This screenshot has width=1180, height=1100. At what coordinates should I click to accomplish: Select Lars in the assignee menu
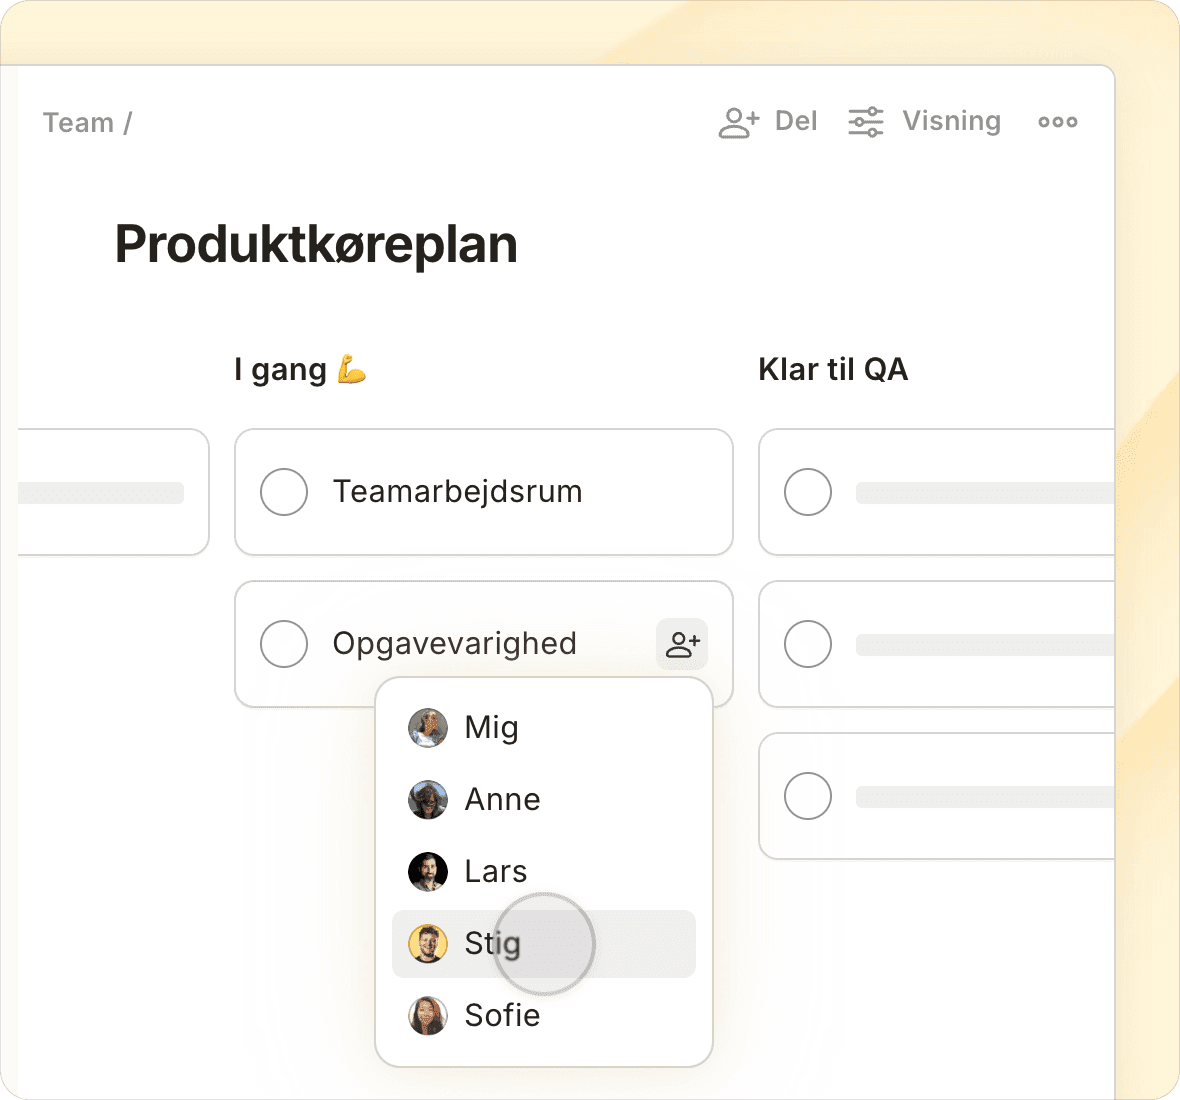pos(495,871)
